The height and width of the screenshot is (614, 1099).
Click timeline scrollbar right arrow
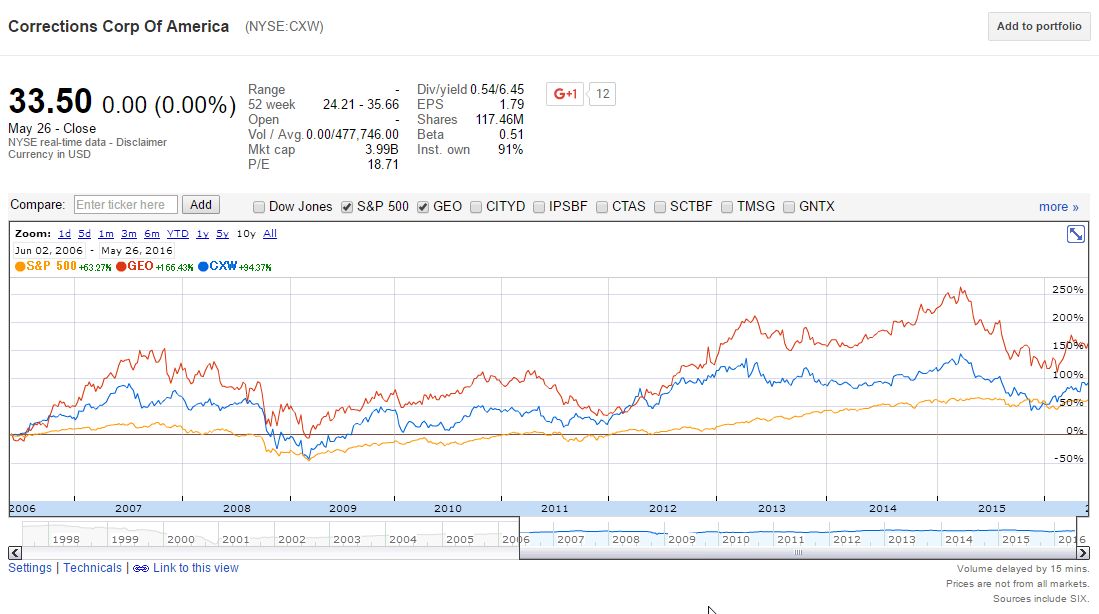coord(1083,553)
